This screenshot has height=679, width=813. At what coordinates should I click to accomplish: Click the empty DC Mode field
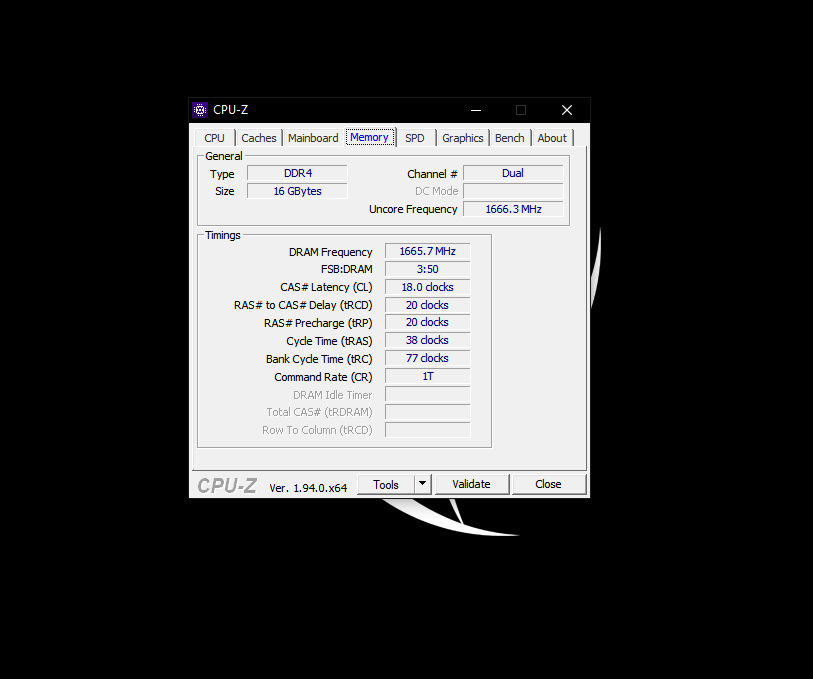click(x=513, y=191)
